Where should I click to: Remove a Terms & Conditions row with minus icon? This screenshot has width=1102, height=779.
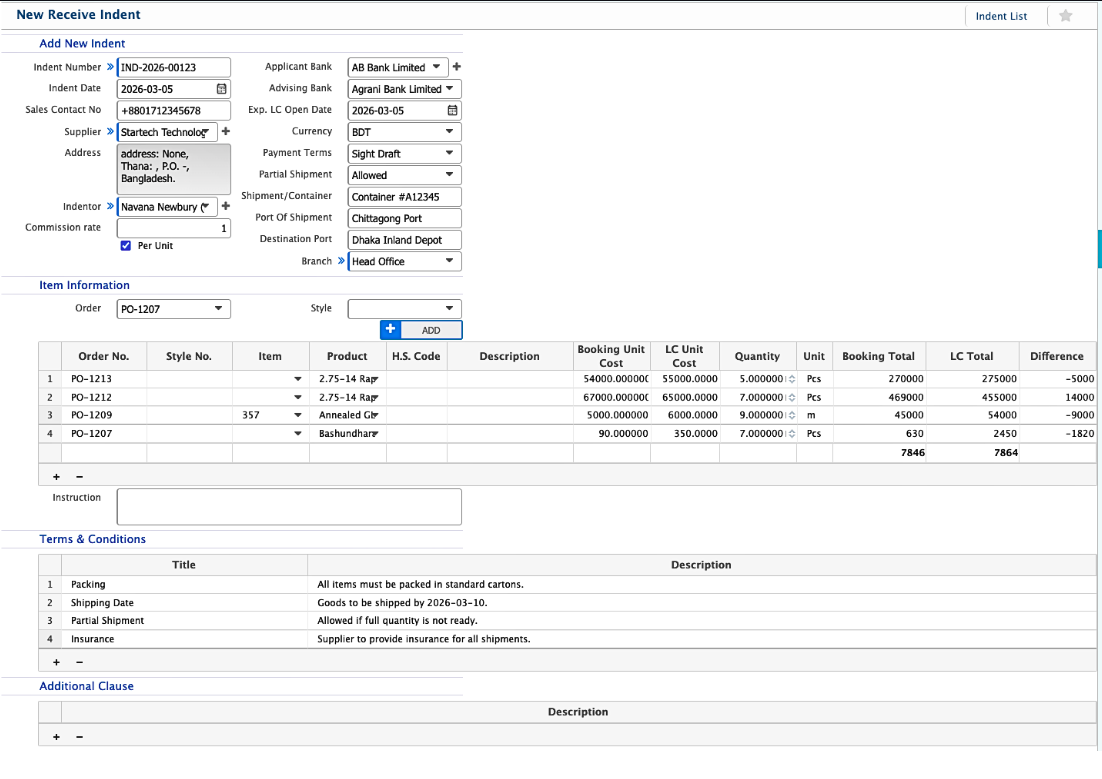[80, 661]
